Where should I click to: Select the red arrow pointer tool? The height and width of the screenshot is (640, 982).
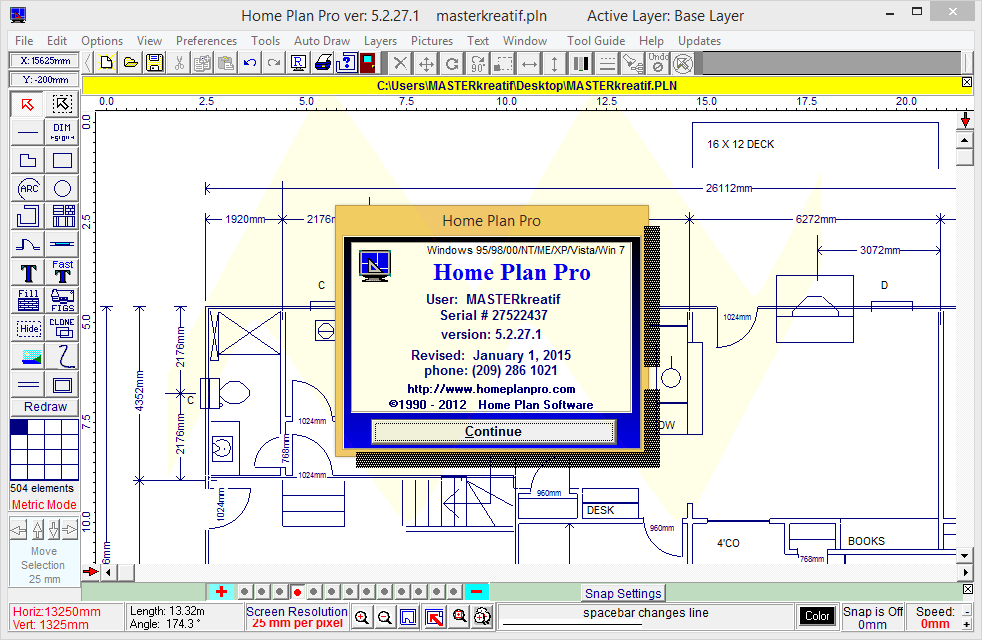click(x=28, y=104)
